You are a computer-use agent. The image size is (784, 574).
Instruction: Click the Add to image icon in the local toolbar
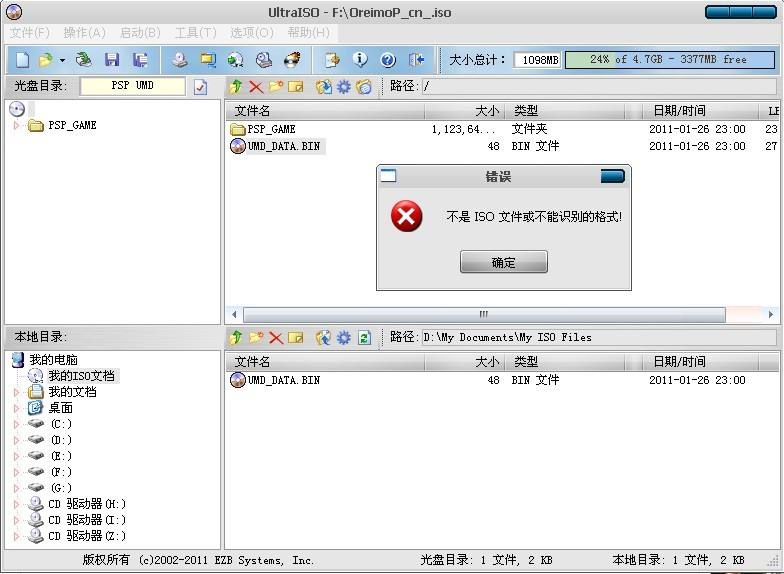coord(324,338)
